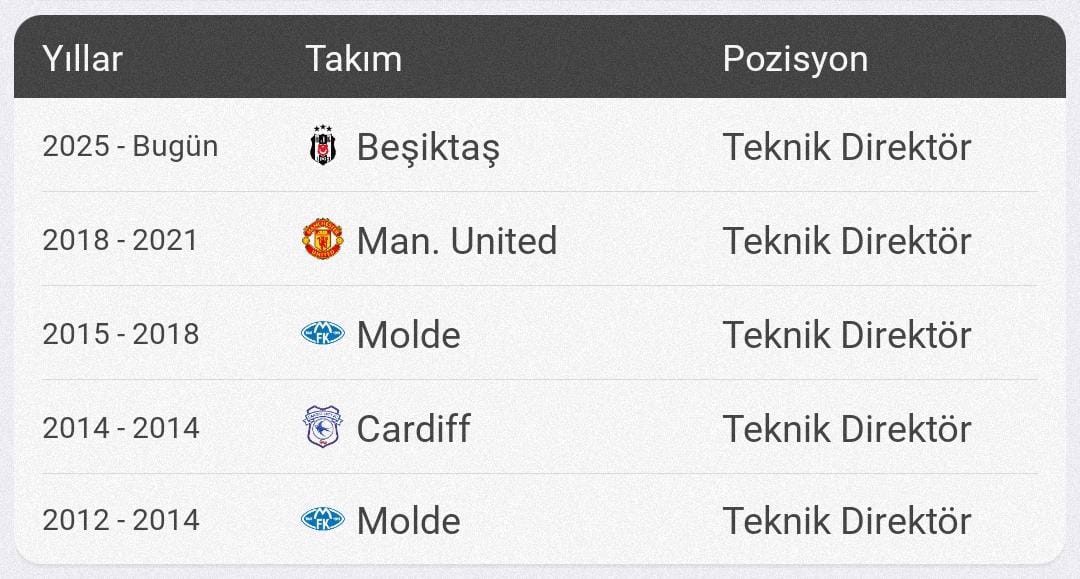This screenshot has width=1080, height=579.
Task: Select Molde team name in 2015 - 2018 row
Action: (x=408, y=335)
